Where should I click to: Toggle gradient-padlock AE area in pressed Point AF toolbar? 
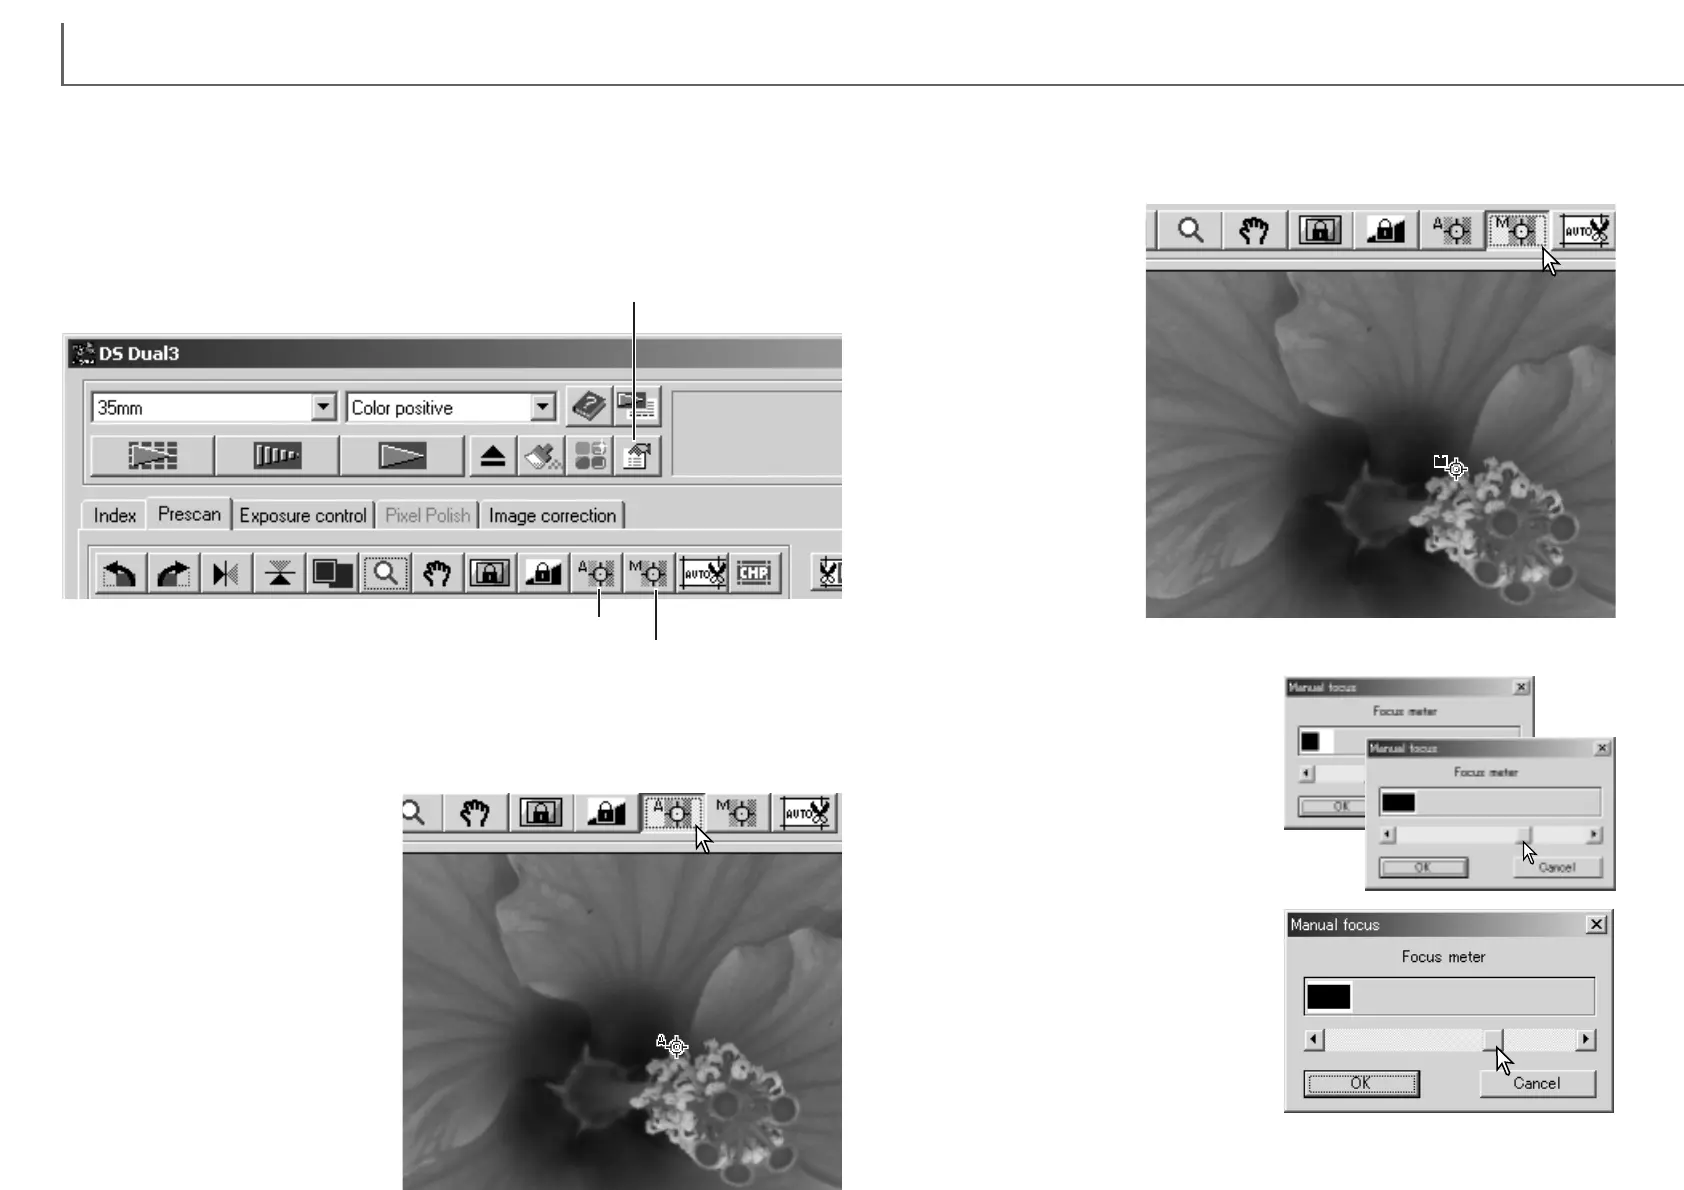pos(606,812)
